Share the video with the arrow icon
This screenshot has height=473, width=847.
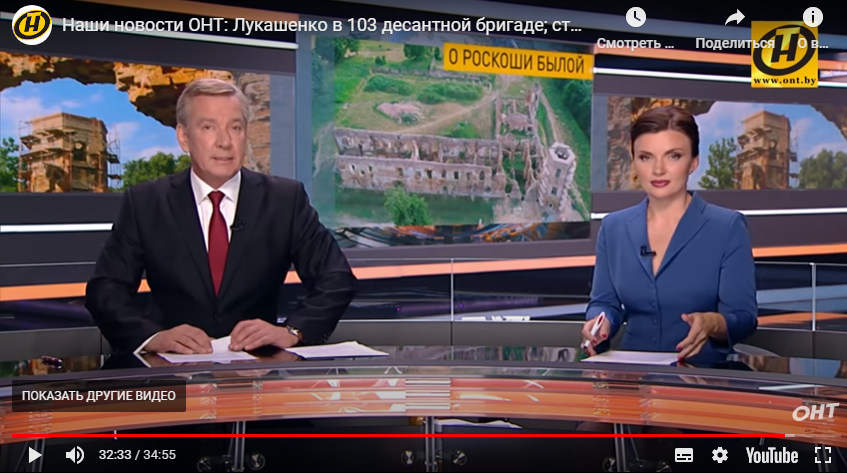[x=735, y=18]
